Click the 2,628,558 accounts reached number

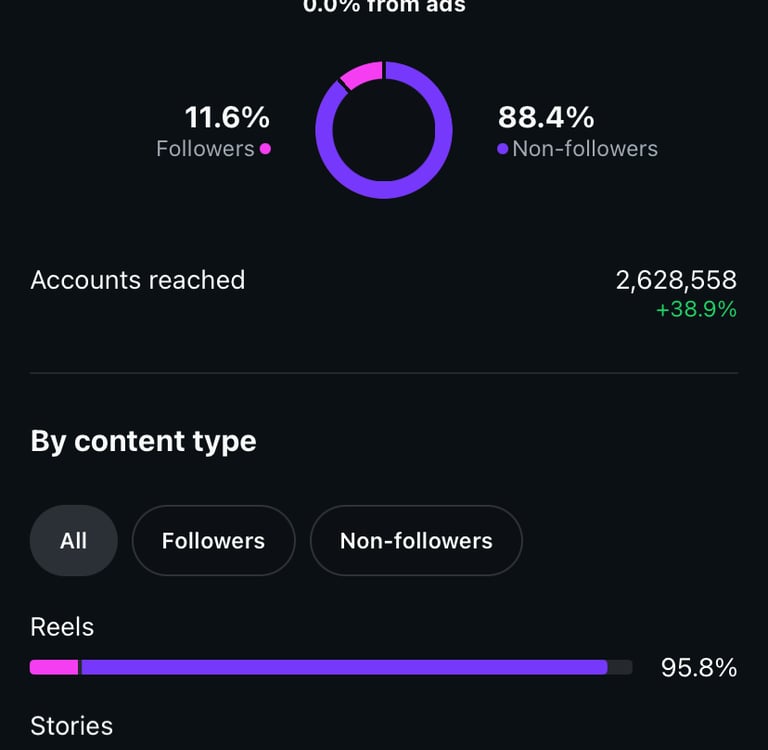[x=676, y=280]
